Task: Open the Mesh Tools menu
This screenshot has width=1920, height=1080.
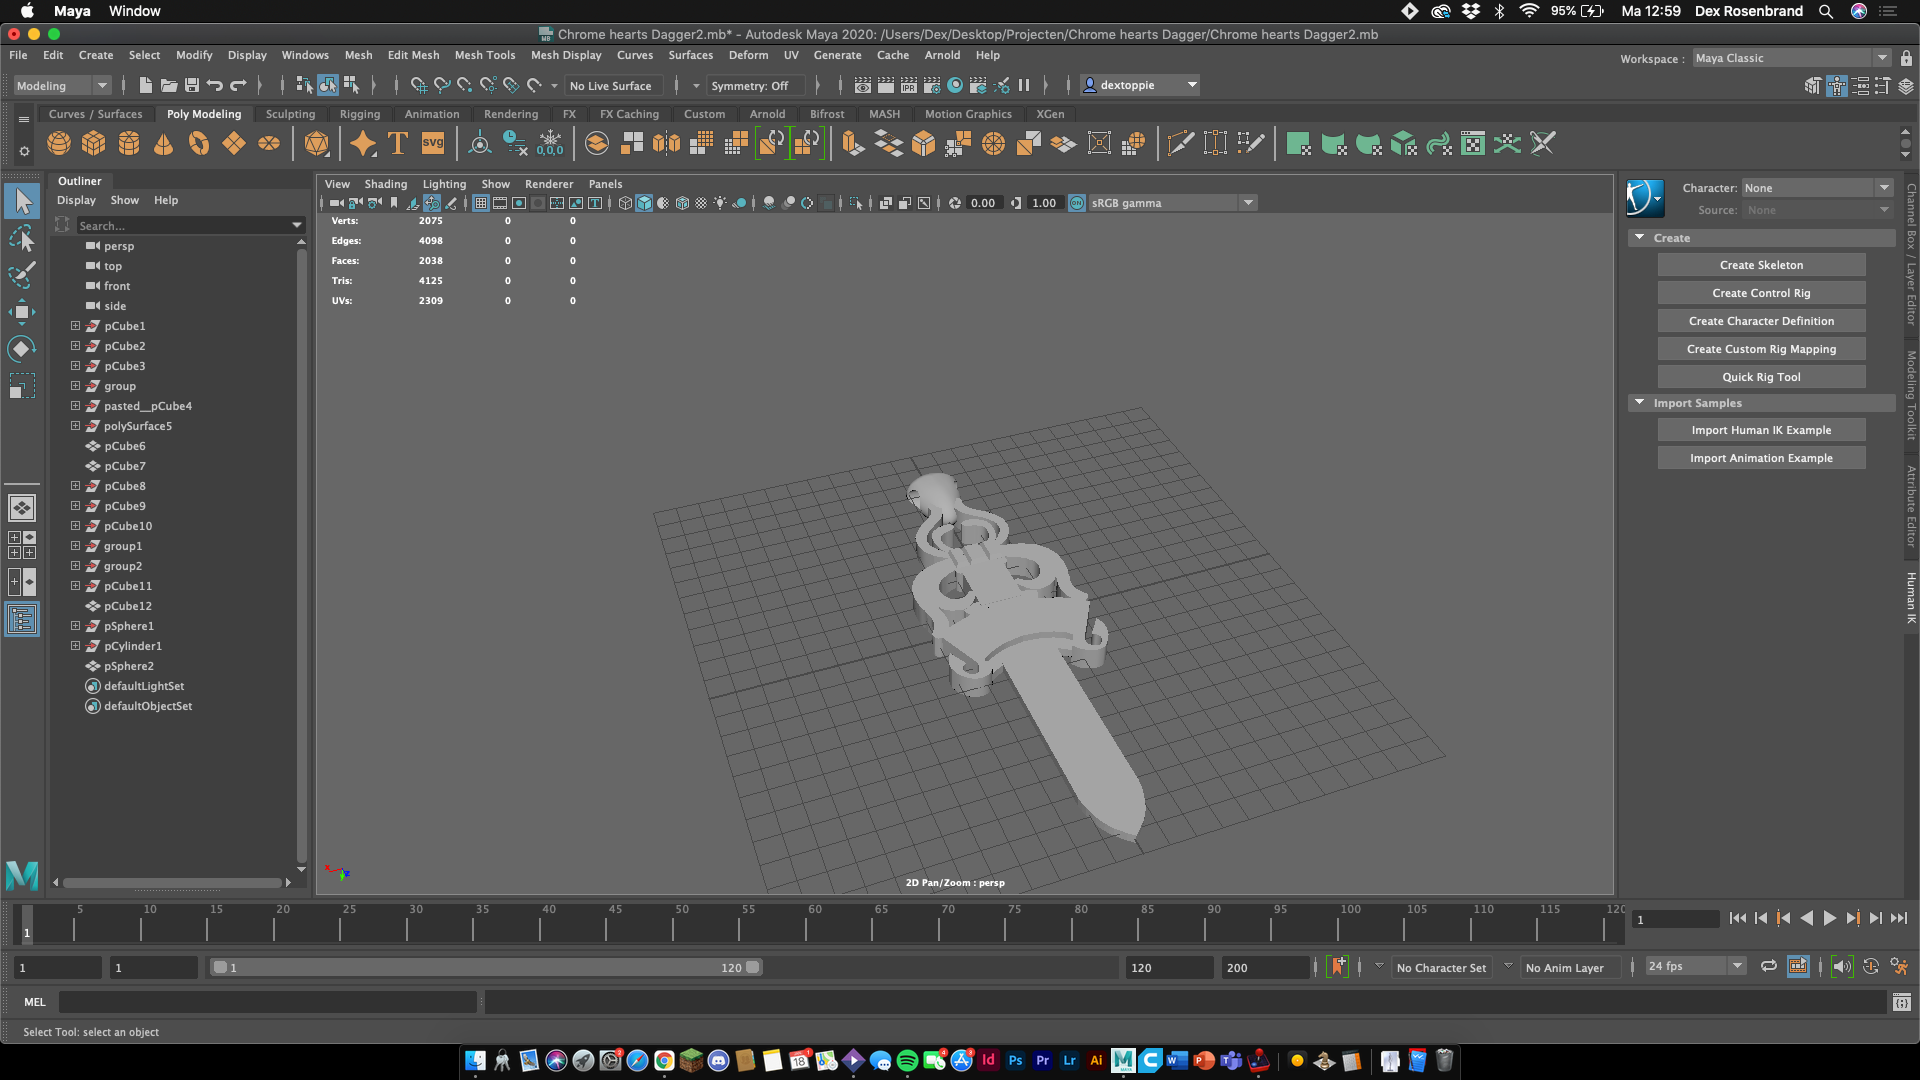Action: [x=484, y=55]
